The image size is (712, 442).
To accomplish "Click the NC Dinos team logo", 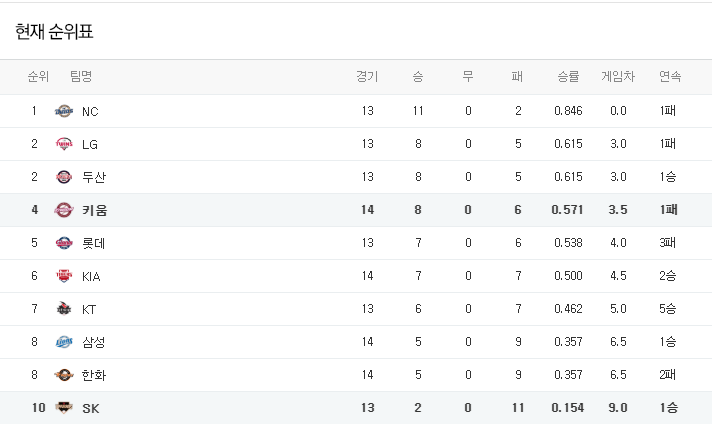I will point(64,111).
